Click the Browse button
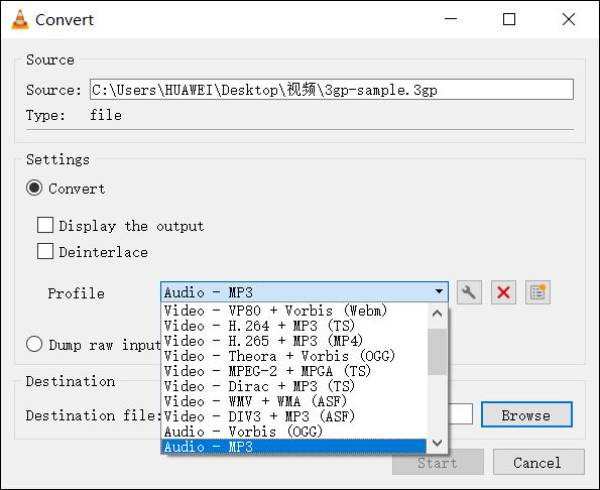Viewport: 600px width, 490px height. tap(527, 415)
